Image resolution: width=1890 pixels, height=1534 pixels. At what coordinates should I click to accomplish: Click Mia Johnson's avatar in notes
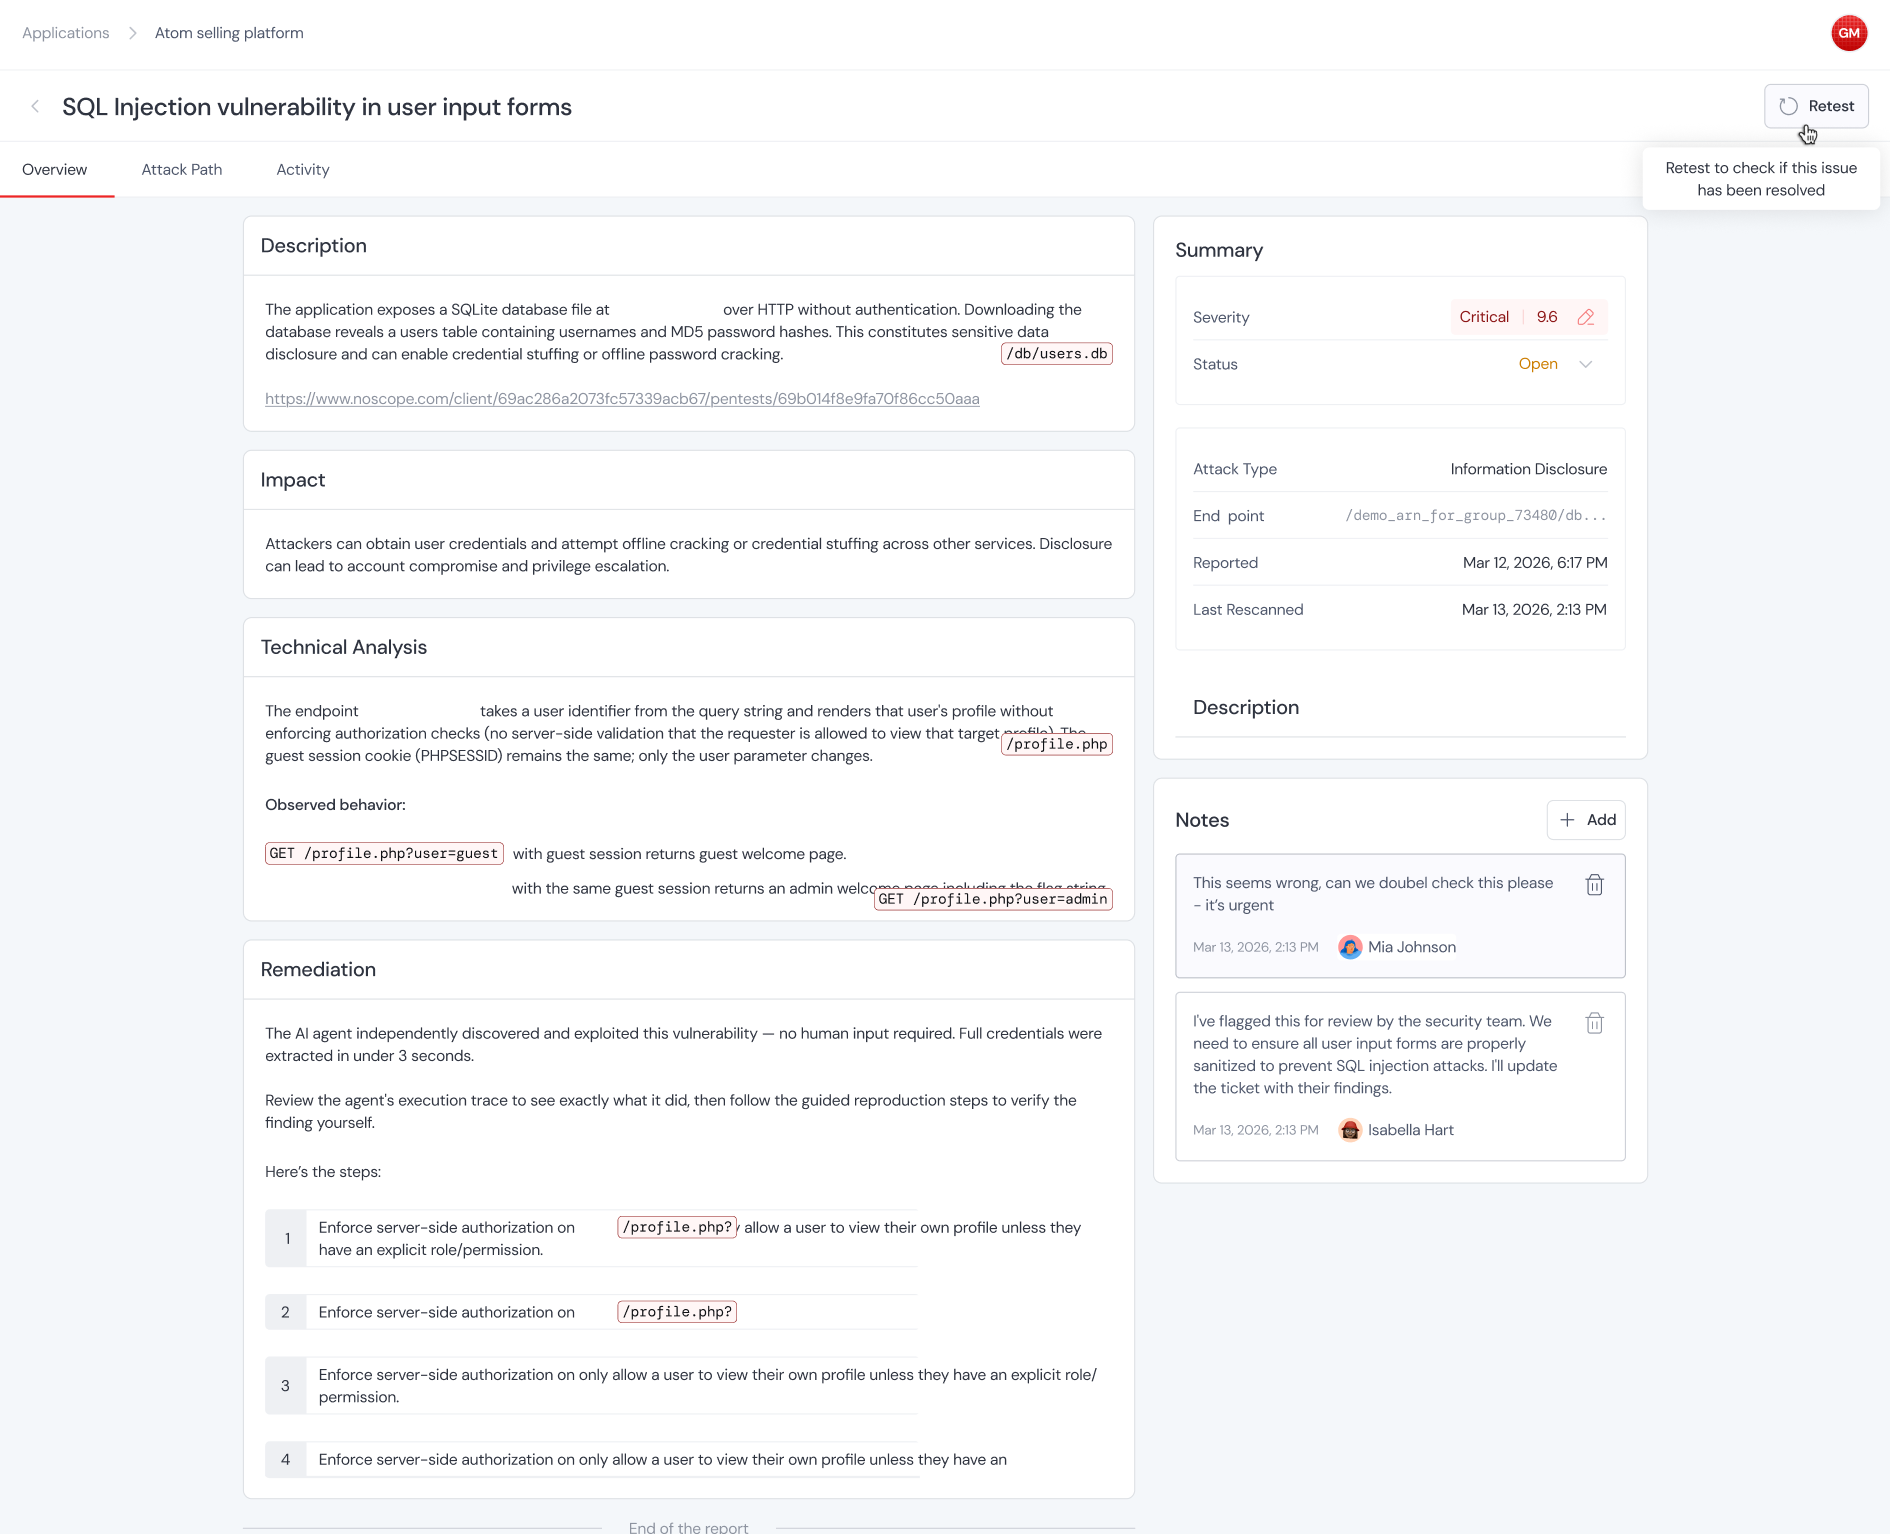pos(1350,947)
